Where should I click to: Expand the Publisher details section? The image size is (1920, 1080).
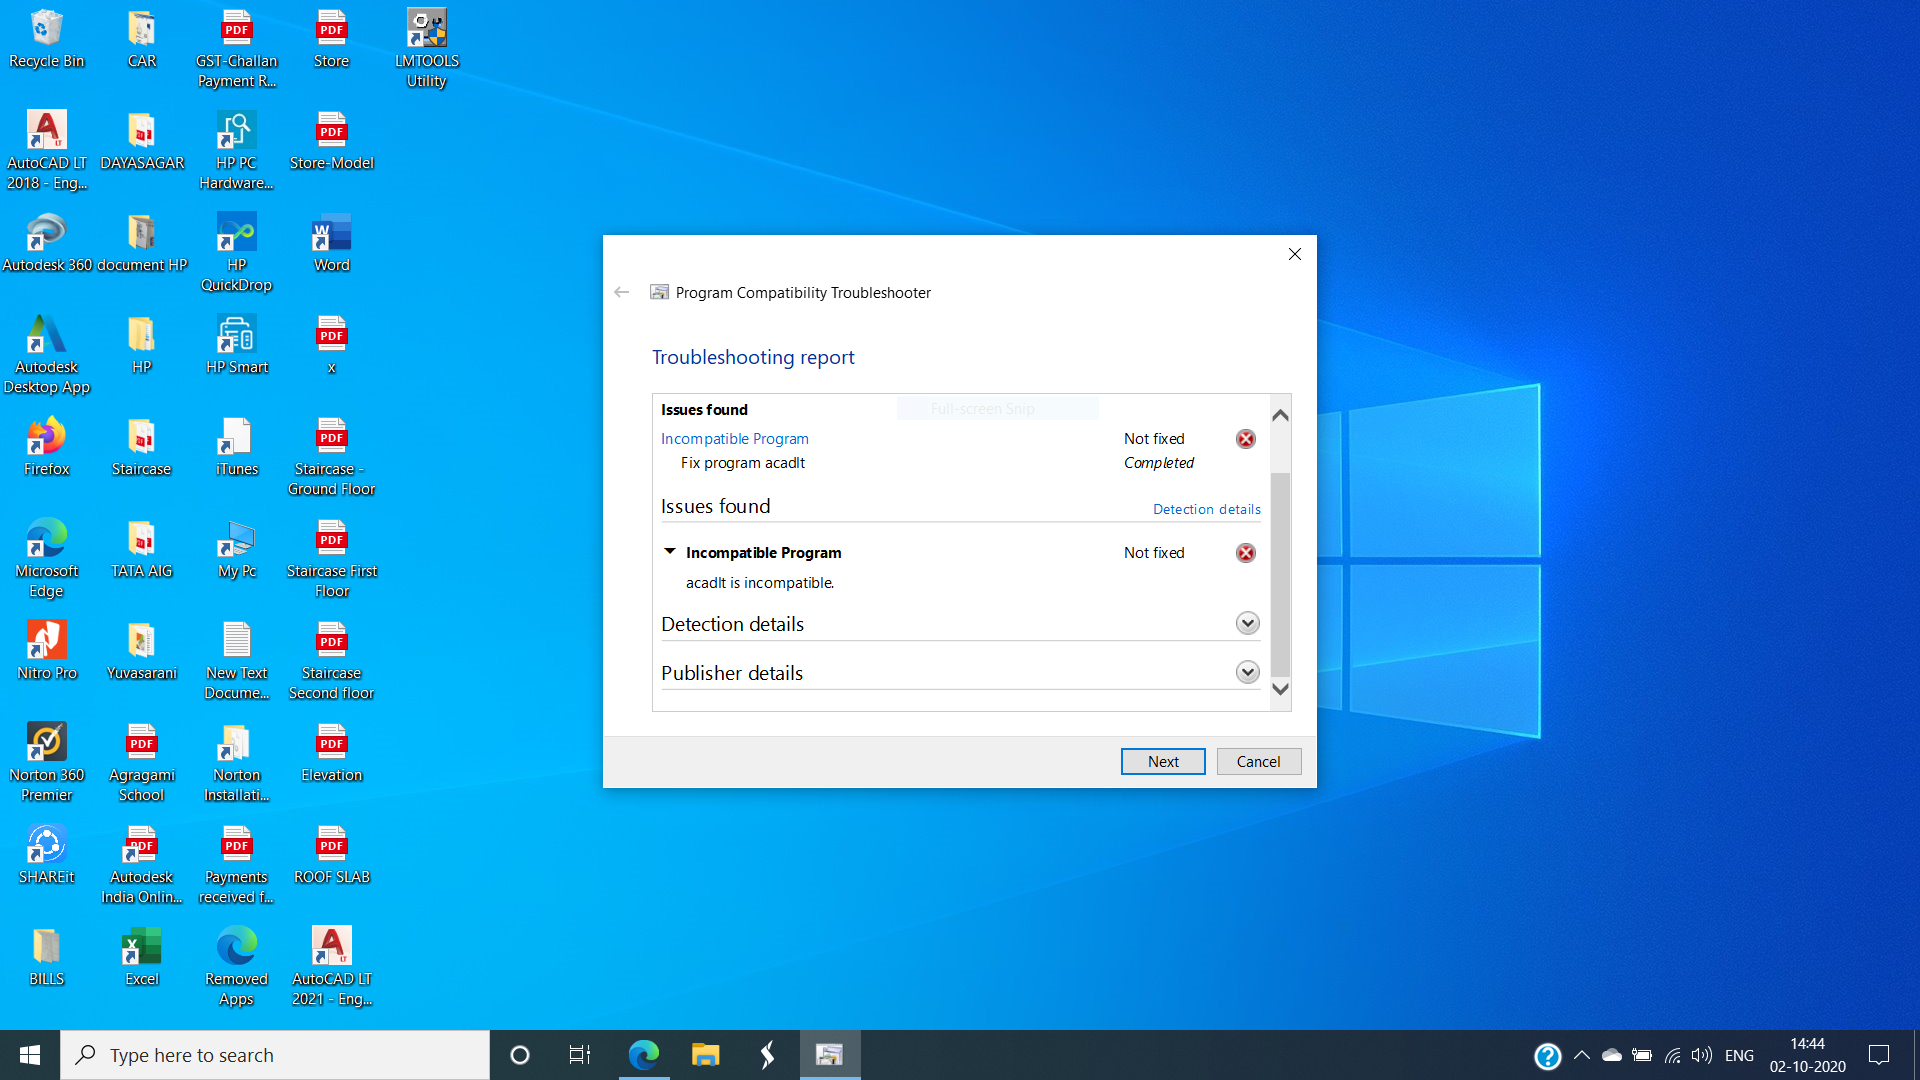(1246, 672)
